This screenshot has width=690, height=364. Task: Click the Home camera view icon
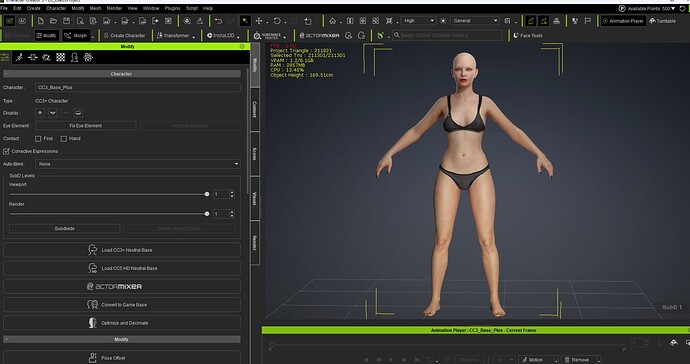pos(333,21)
